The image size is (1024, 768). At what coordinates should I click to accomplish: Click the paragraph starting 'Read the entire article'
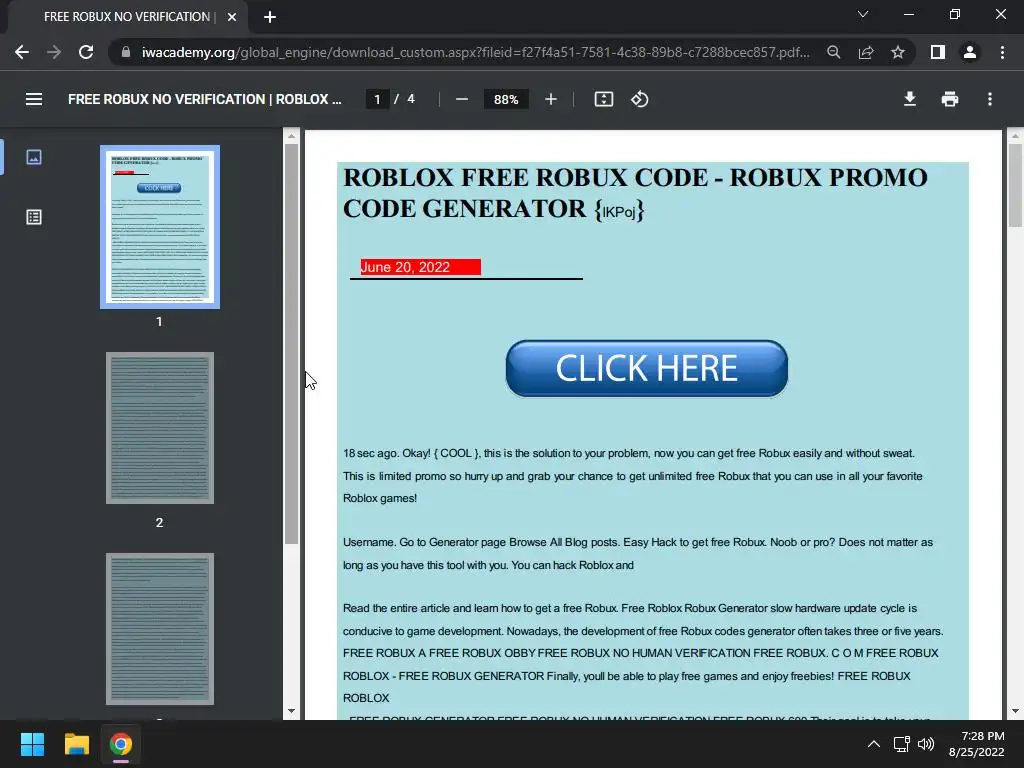(x=643, y=653)
